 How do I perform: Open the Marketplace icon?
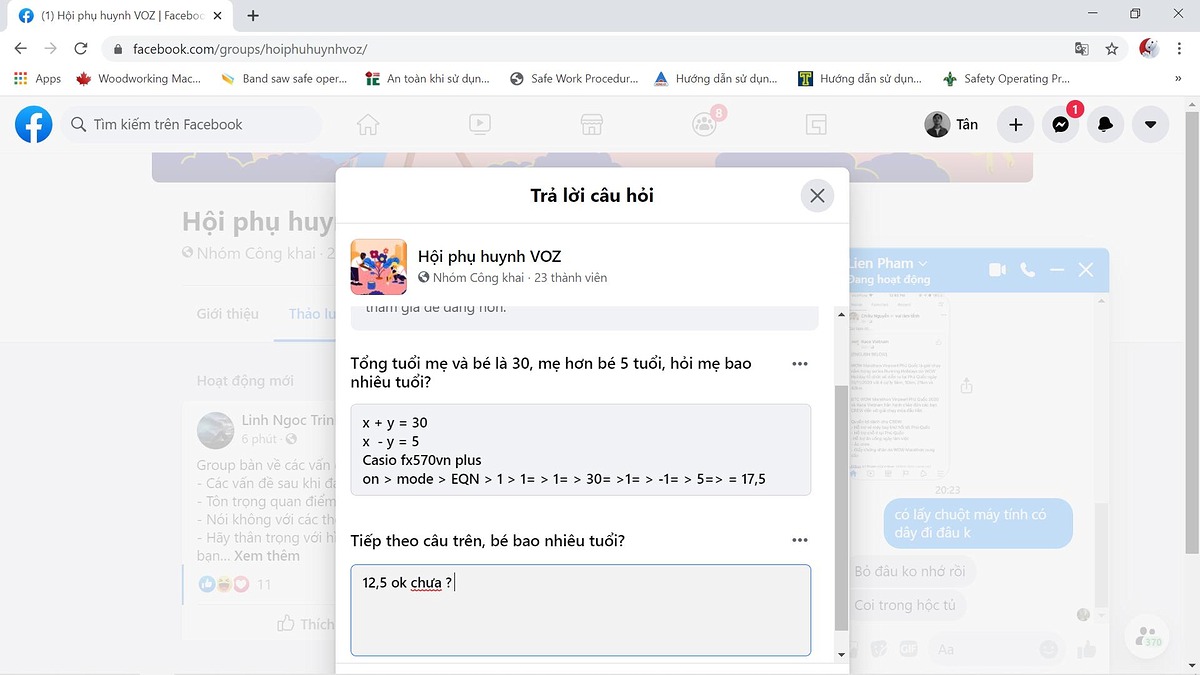tap(591, 124)
